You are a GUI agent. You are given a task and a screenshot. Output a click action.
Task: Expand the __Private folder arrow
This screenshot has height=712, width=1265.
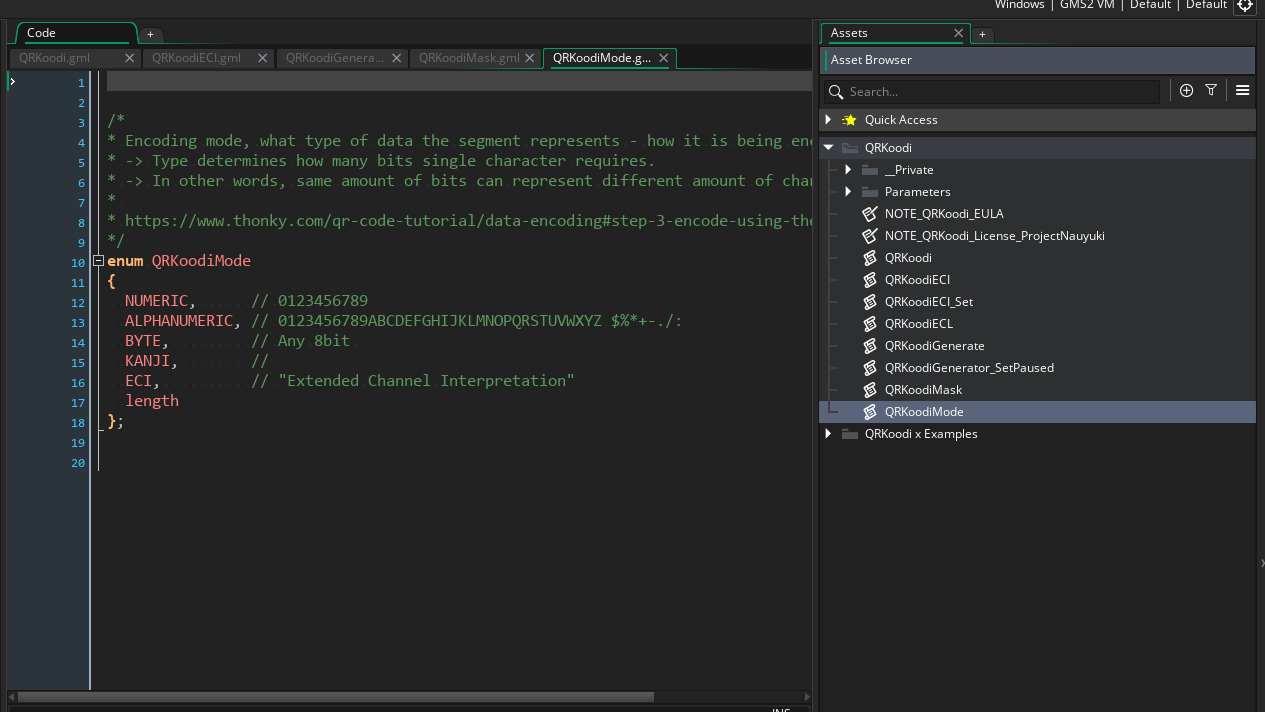(x=848, y=170)
